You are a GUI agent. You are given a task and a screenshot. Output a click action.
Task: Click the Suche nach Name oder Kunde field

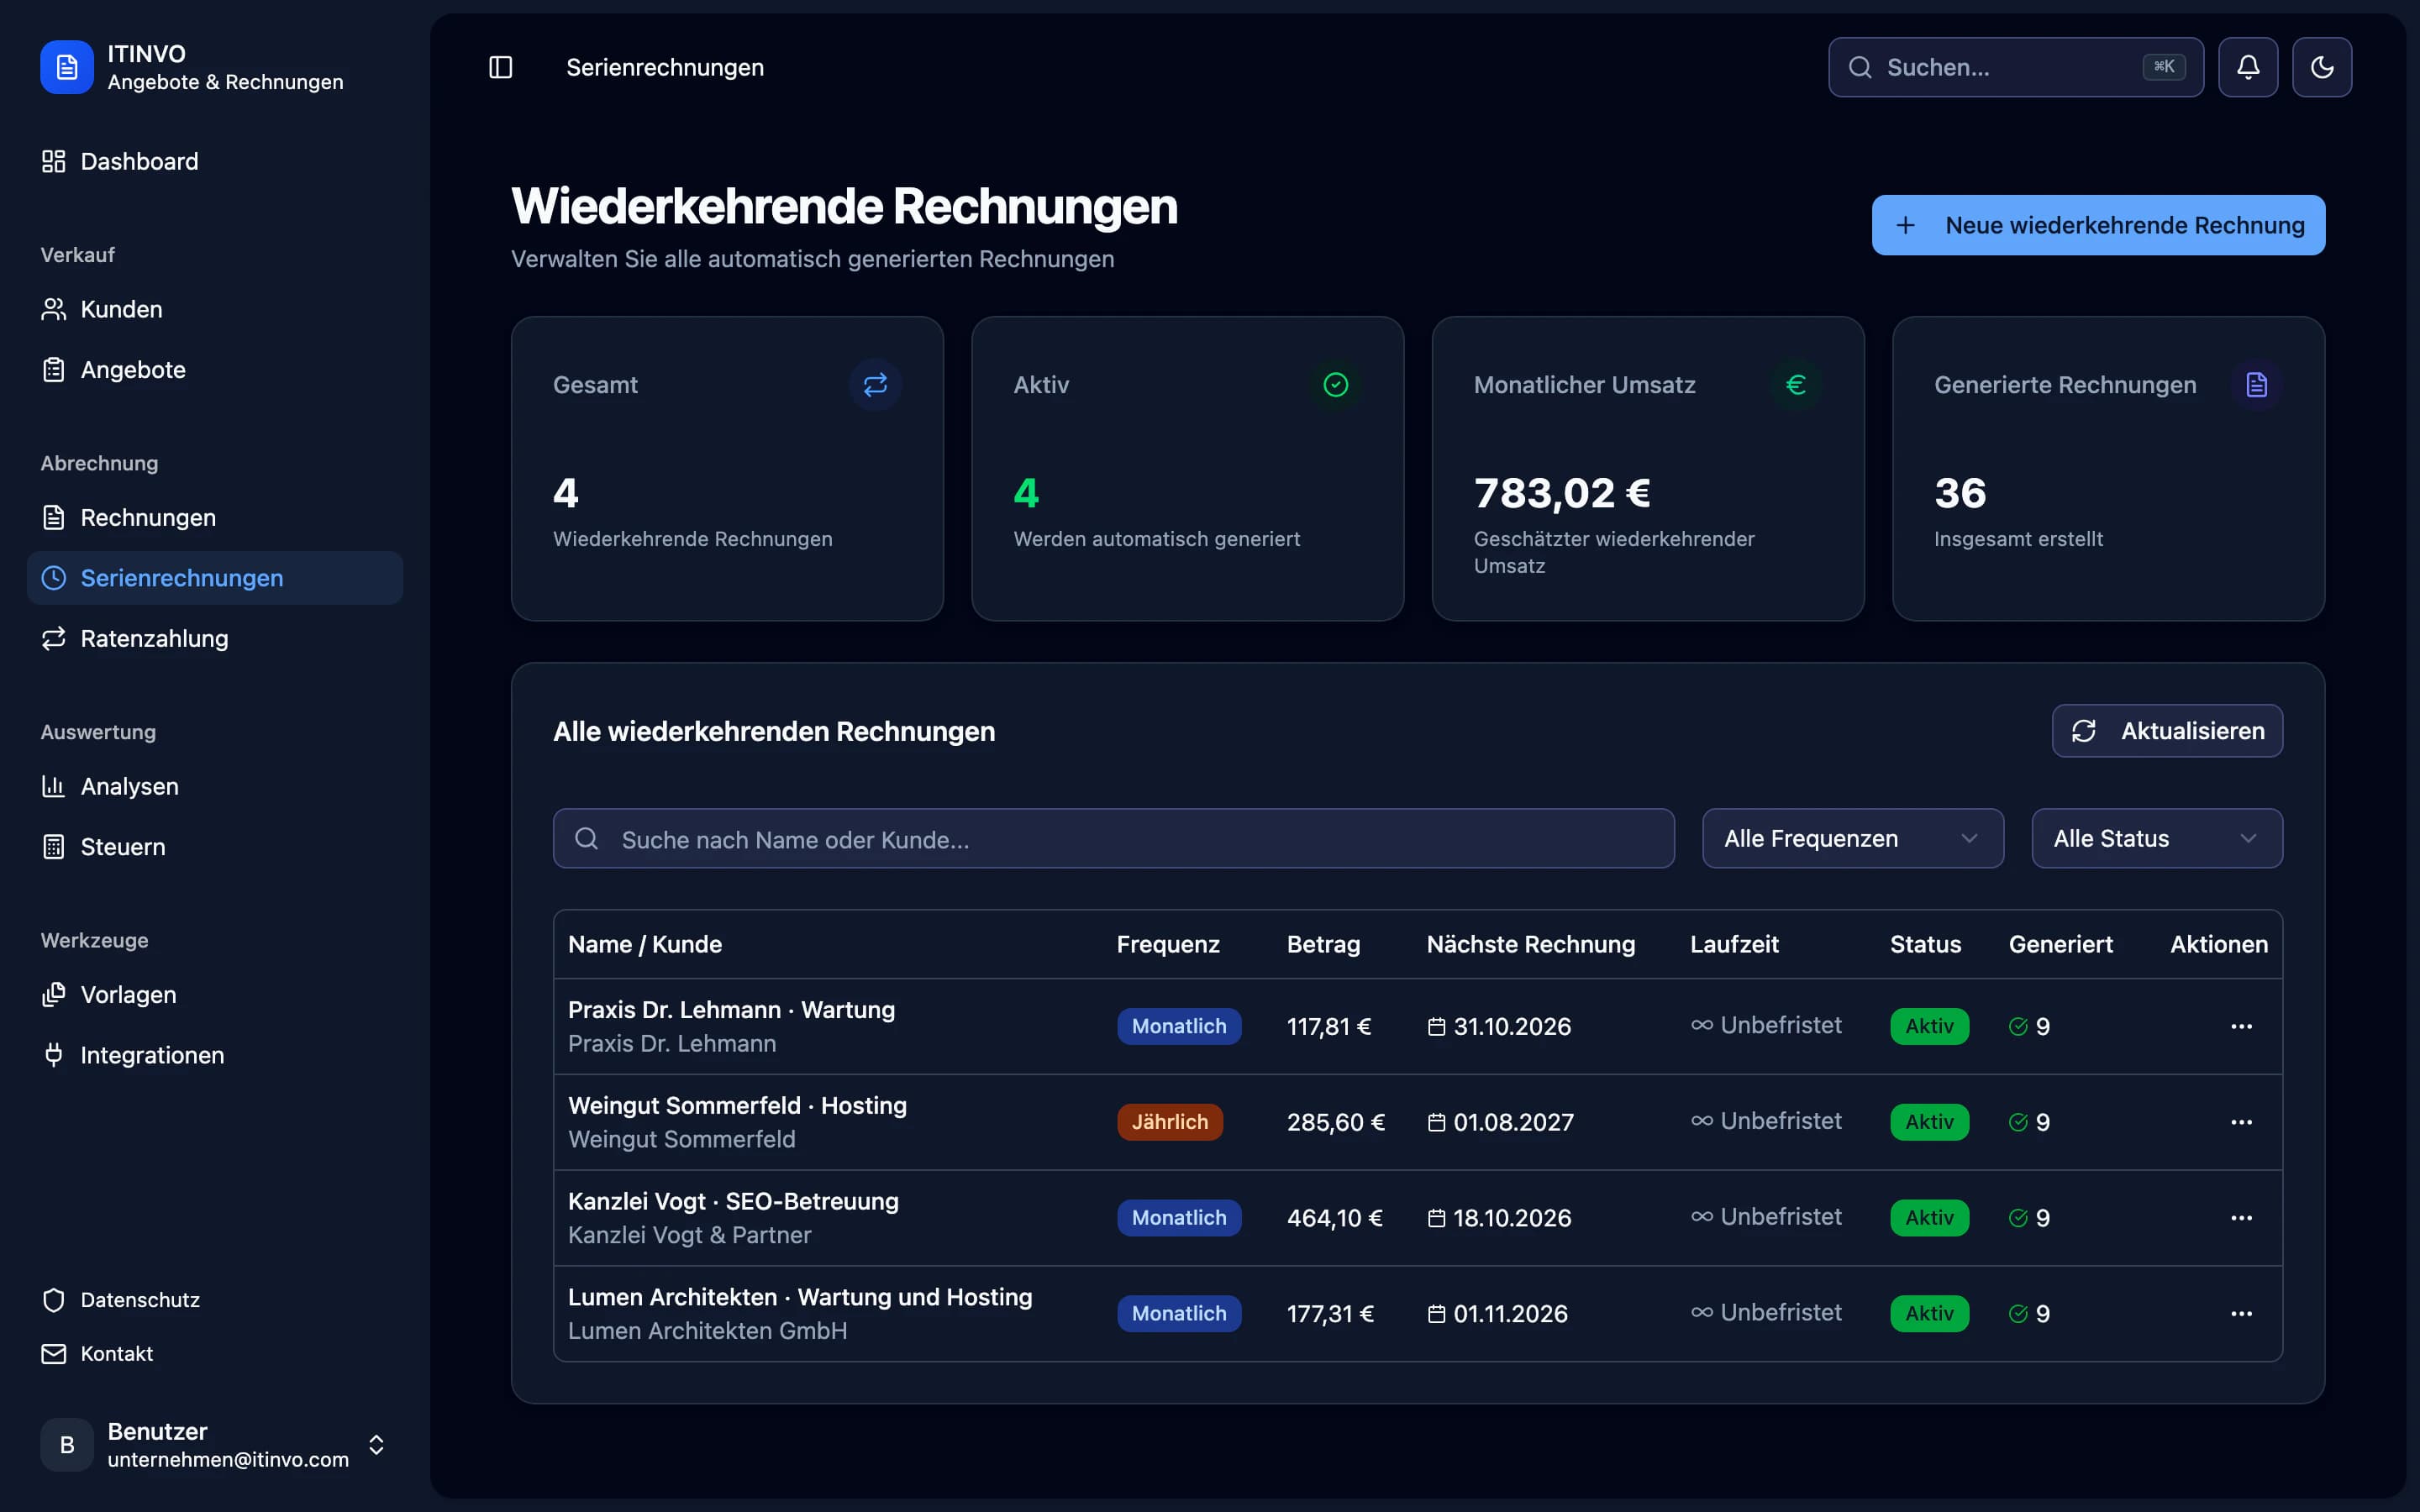click(x=1113, y=838)
